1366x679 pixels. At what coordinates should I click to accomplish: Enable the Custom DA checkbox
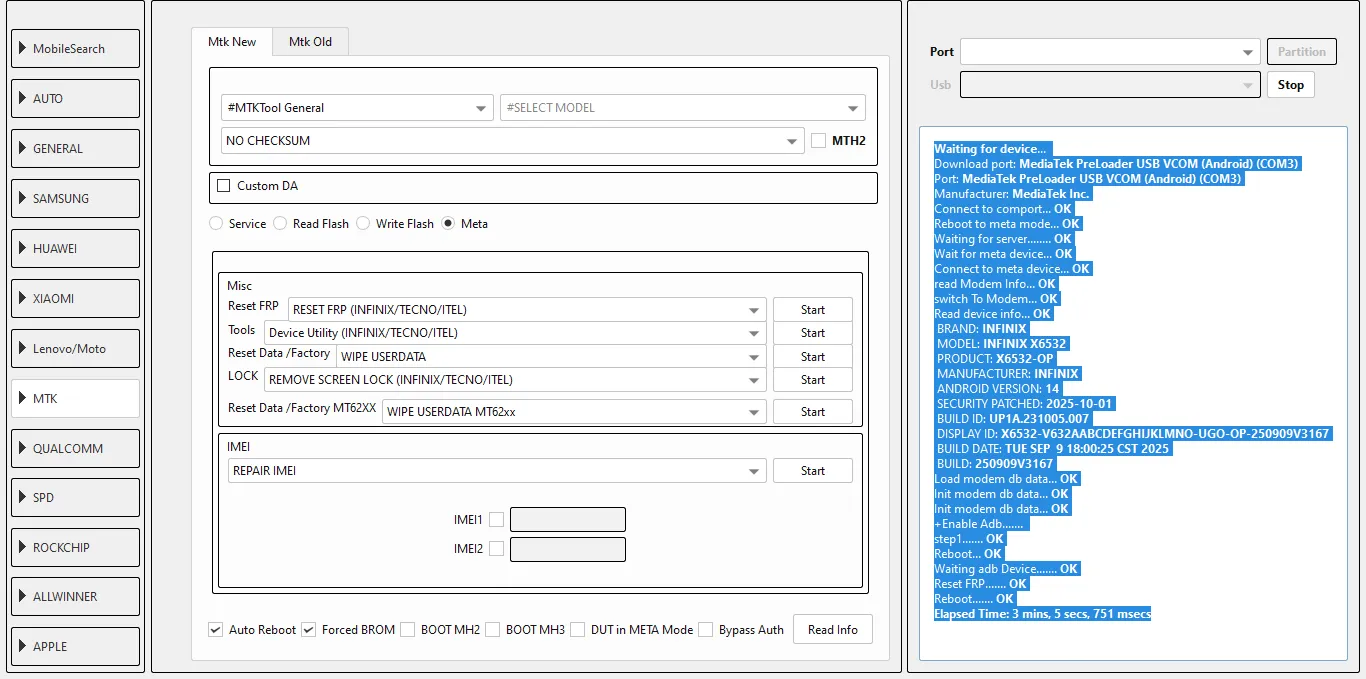tap(224, 186)
